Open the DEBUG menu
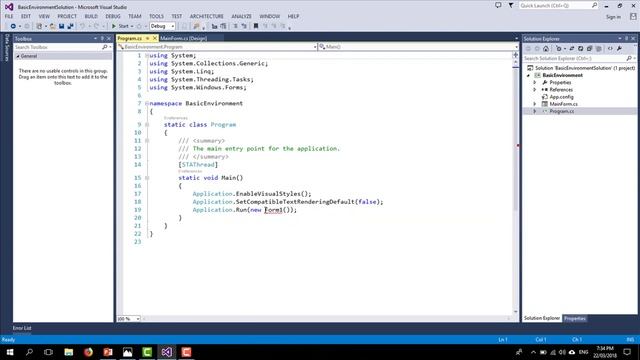Image resolution: width=640 pixels, height=360 pixels. 113,16
